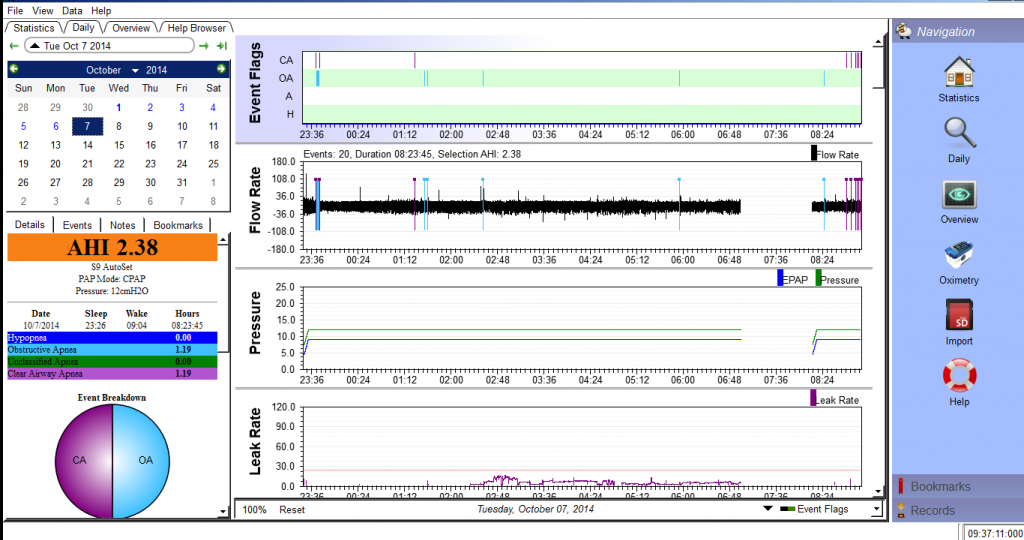The width and height of the screenshot is (1024, 540).
Task: Open the Events tab in left panel
Action: pos(77,225)
